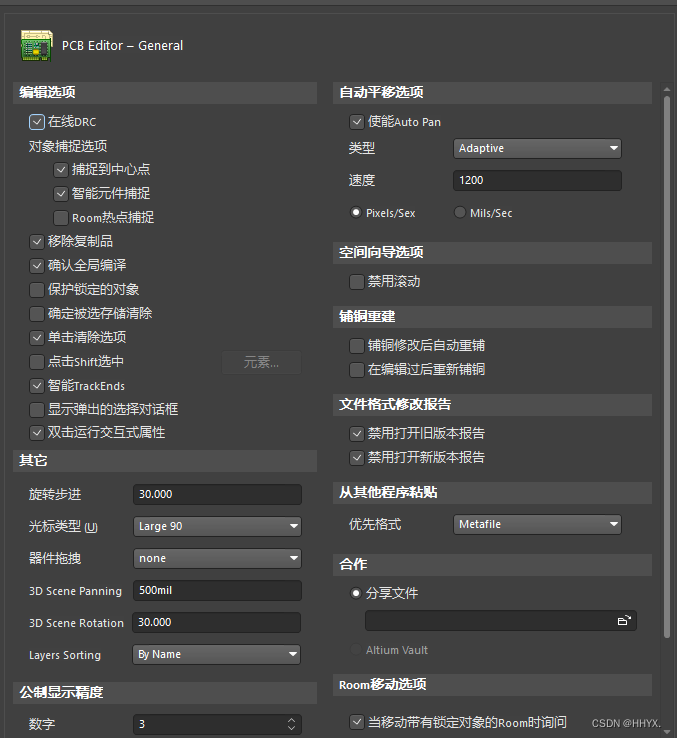Click the 数字 precision spinner arrows
Image resolution: width=677 pixels, height=738 pixels.
pyautogui.click(x=291, y=724)
